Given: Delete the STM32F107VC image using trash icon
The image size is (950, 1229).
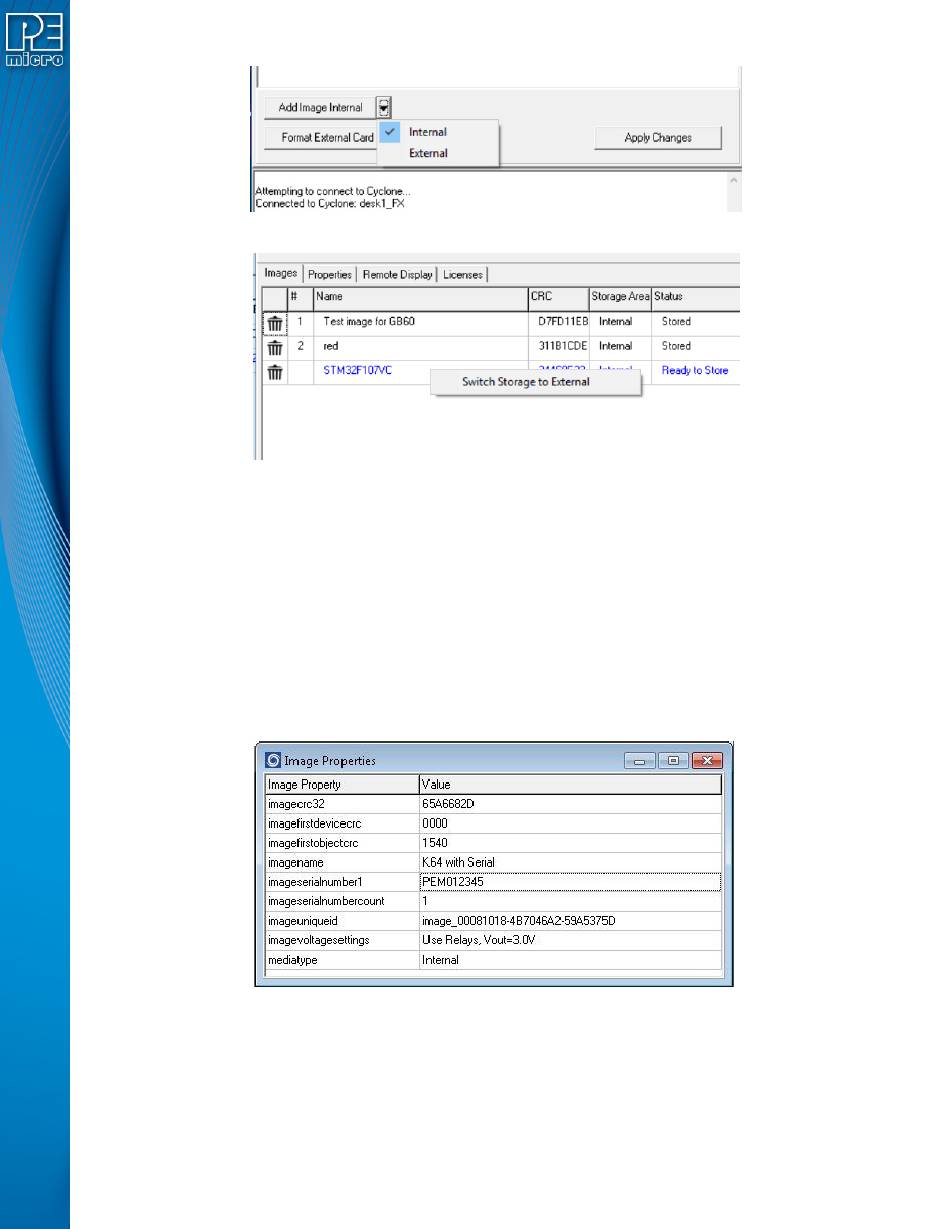Looking at the screenshot, I should point(275,371).
